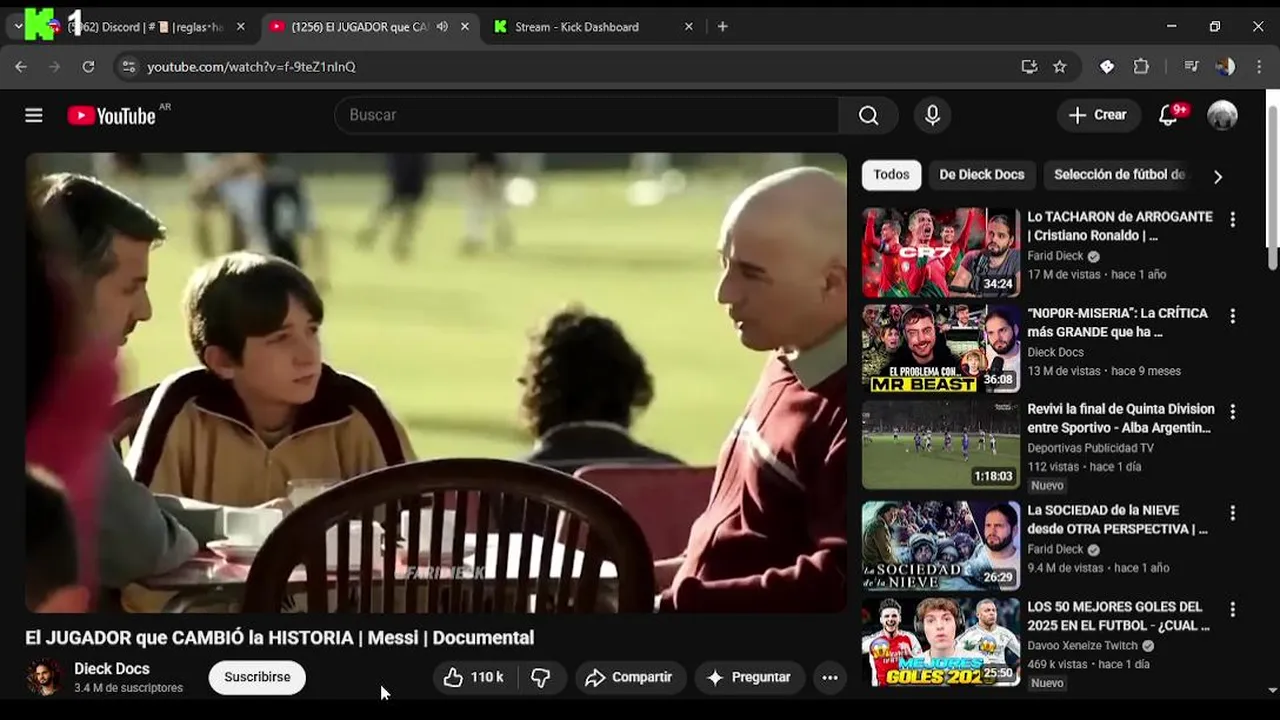Click the scrollbar down arrow
Screen dimensions: 1280x720
pos(1272,690)
